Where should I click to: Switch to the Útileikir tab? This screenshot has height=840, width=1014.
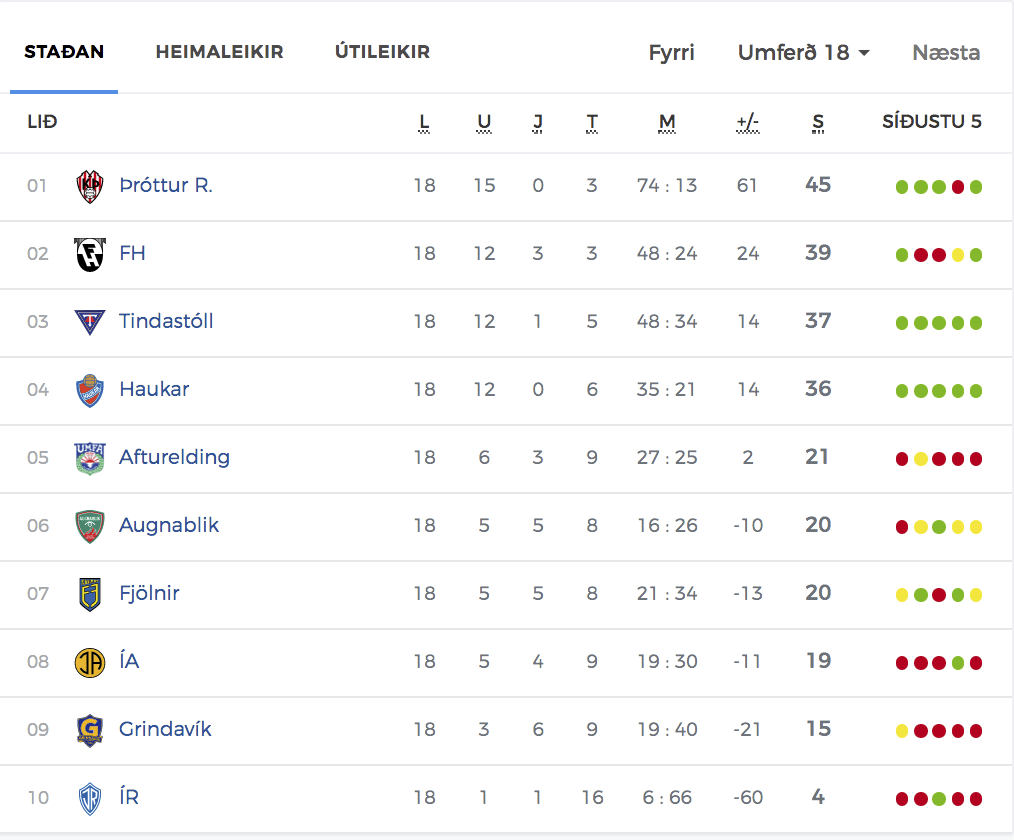click(x=382, y=52)
